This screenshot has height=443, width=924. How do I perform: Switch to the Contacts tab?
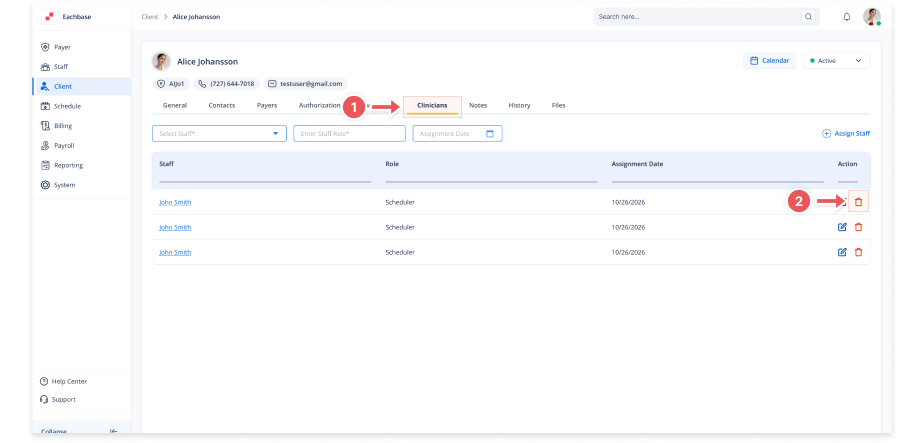click(x=222, y=105)
